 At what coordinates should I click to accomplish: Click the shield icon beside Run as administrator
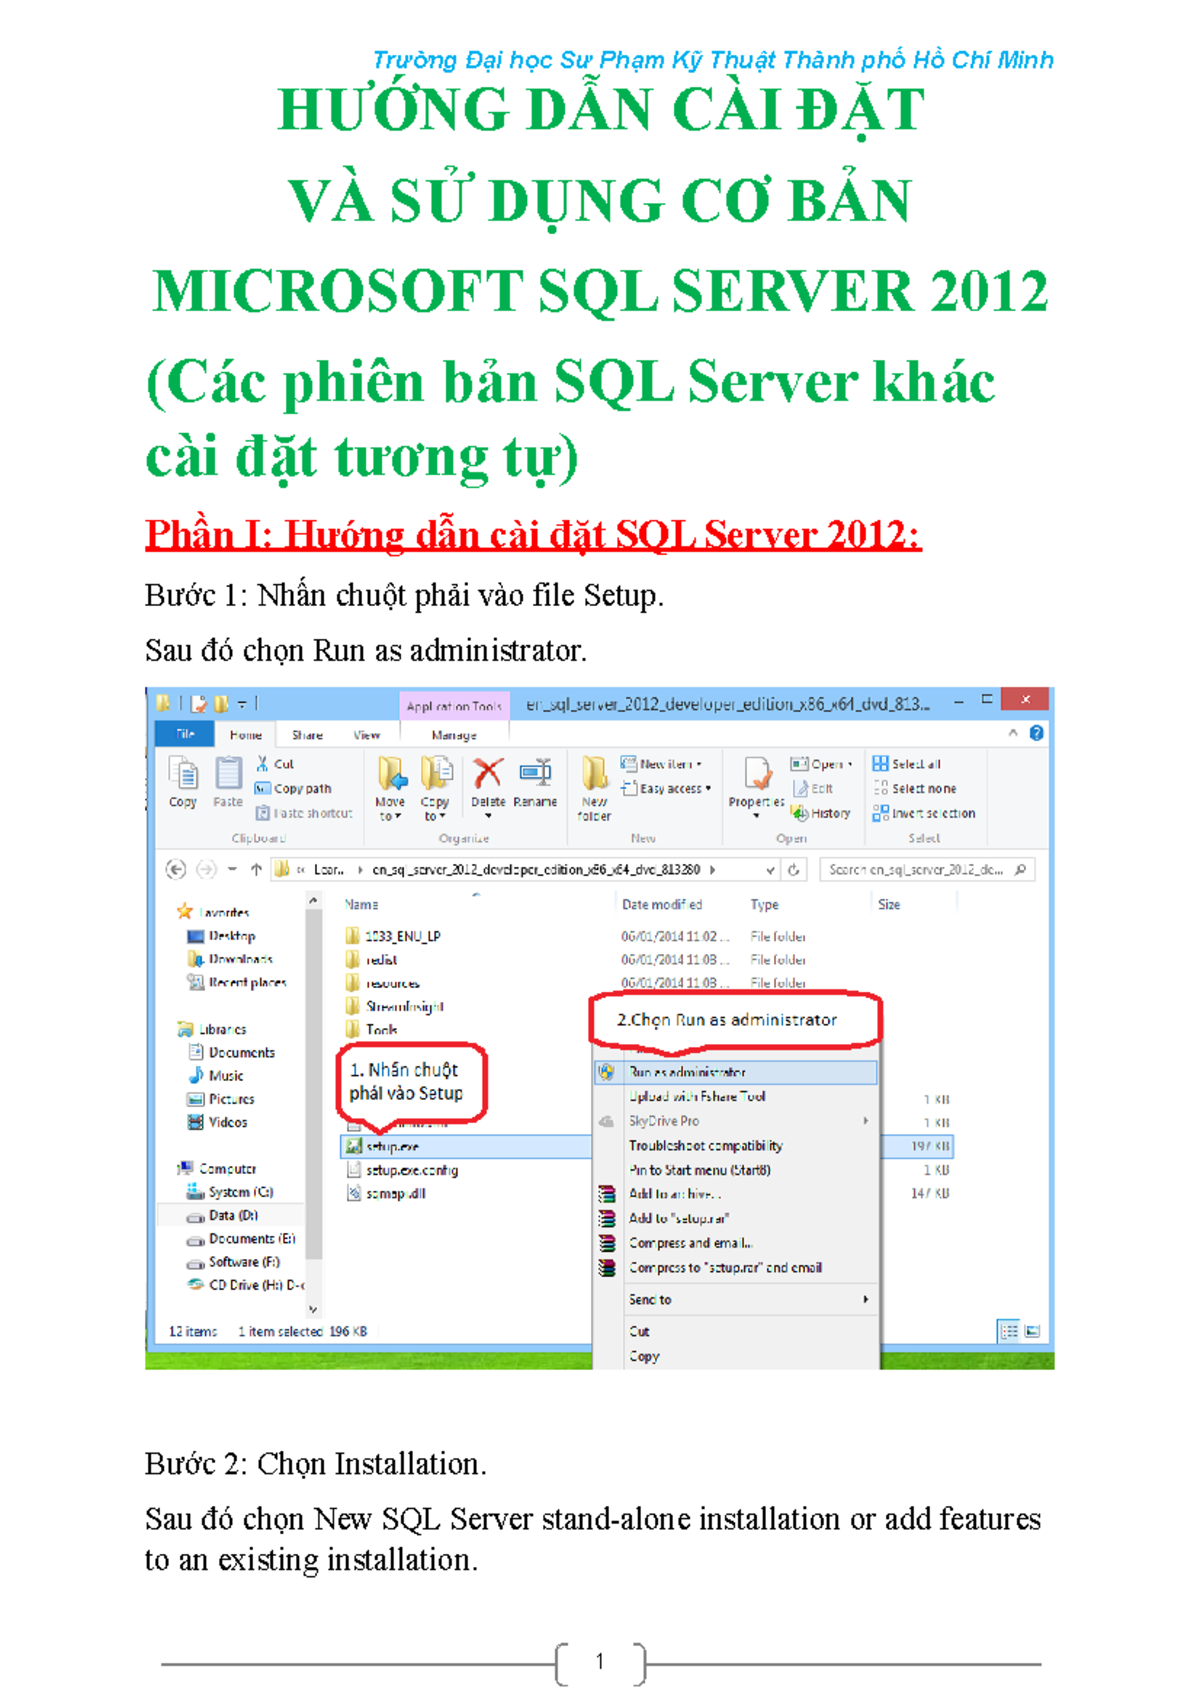tap(606, 1072)
